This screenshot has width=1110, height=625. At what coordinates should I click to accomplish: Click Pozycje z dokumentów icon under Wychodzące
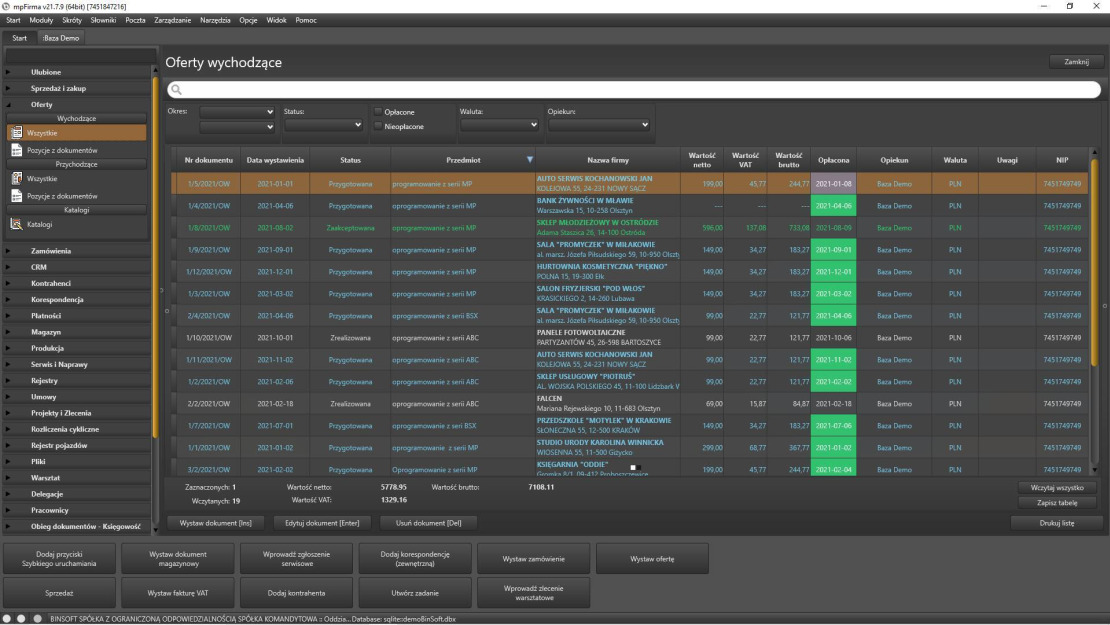pyautogui.click(x=16, y=150)
